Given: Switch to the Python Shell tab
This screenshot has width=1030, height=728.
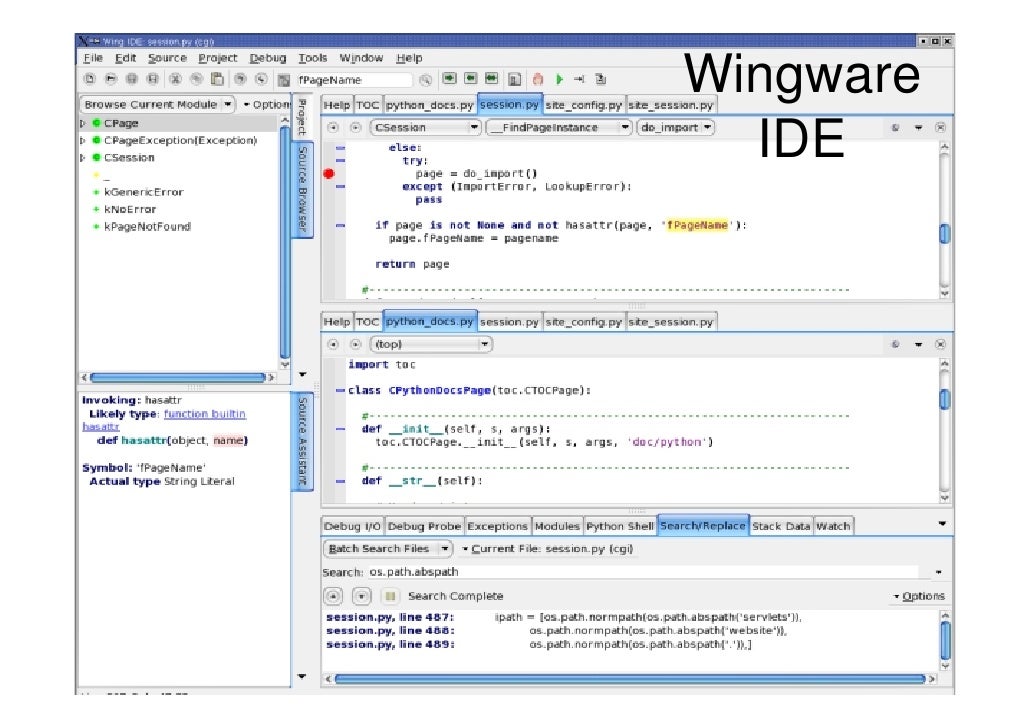Looking at the screenshot, I should click(x=620, y=526).
